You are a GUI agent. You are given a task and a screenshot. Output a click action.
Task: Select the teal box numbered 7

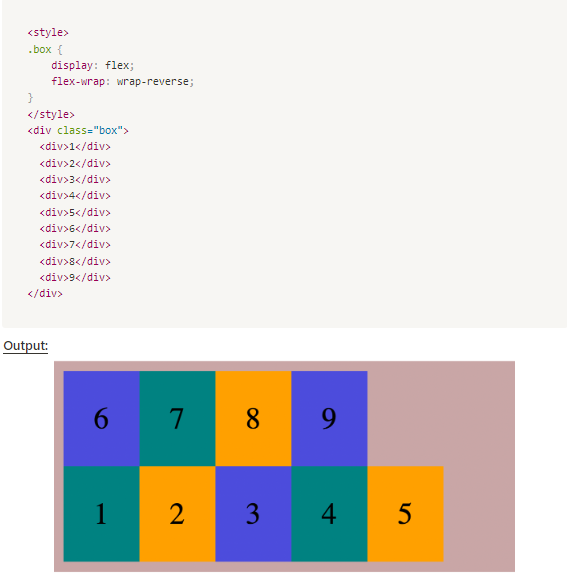point(177,418)
